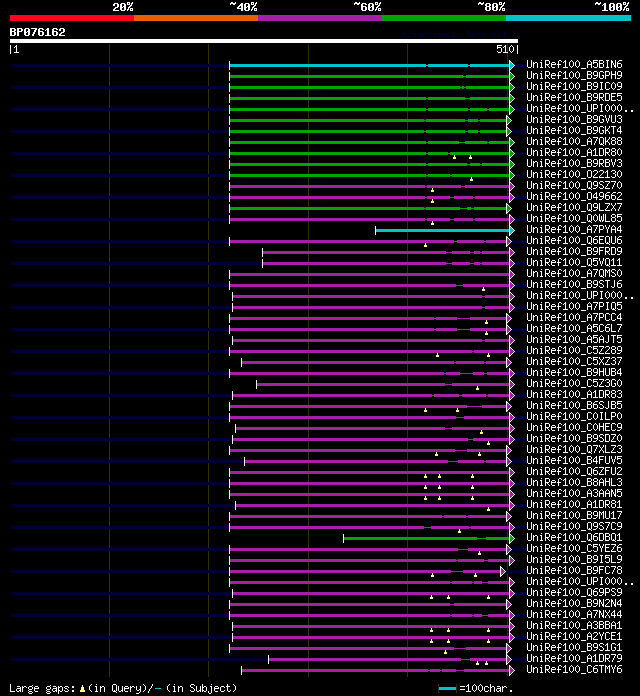Select the UniRef100_B4FUV5 label
The height and width of the screenshot is (696, 640).
574,460
